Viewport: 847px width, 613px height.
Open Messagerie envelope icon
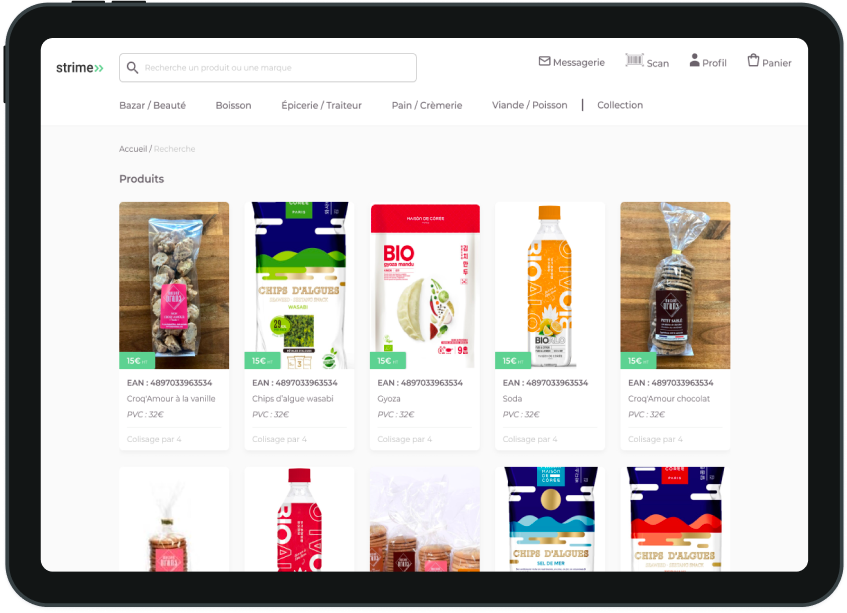pos(544,61)
